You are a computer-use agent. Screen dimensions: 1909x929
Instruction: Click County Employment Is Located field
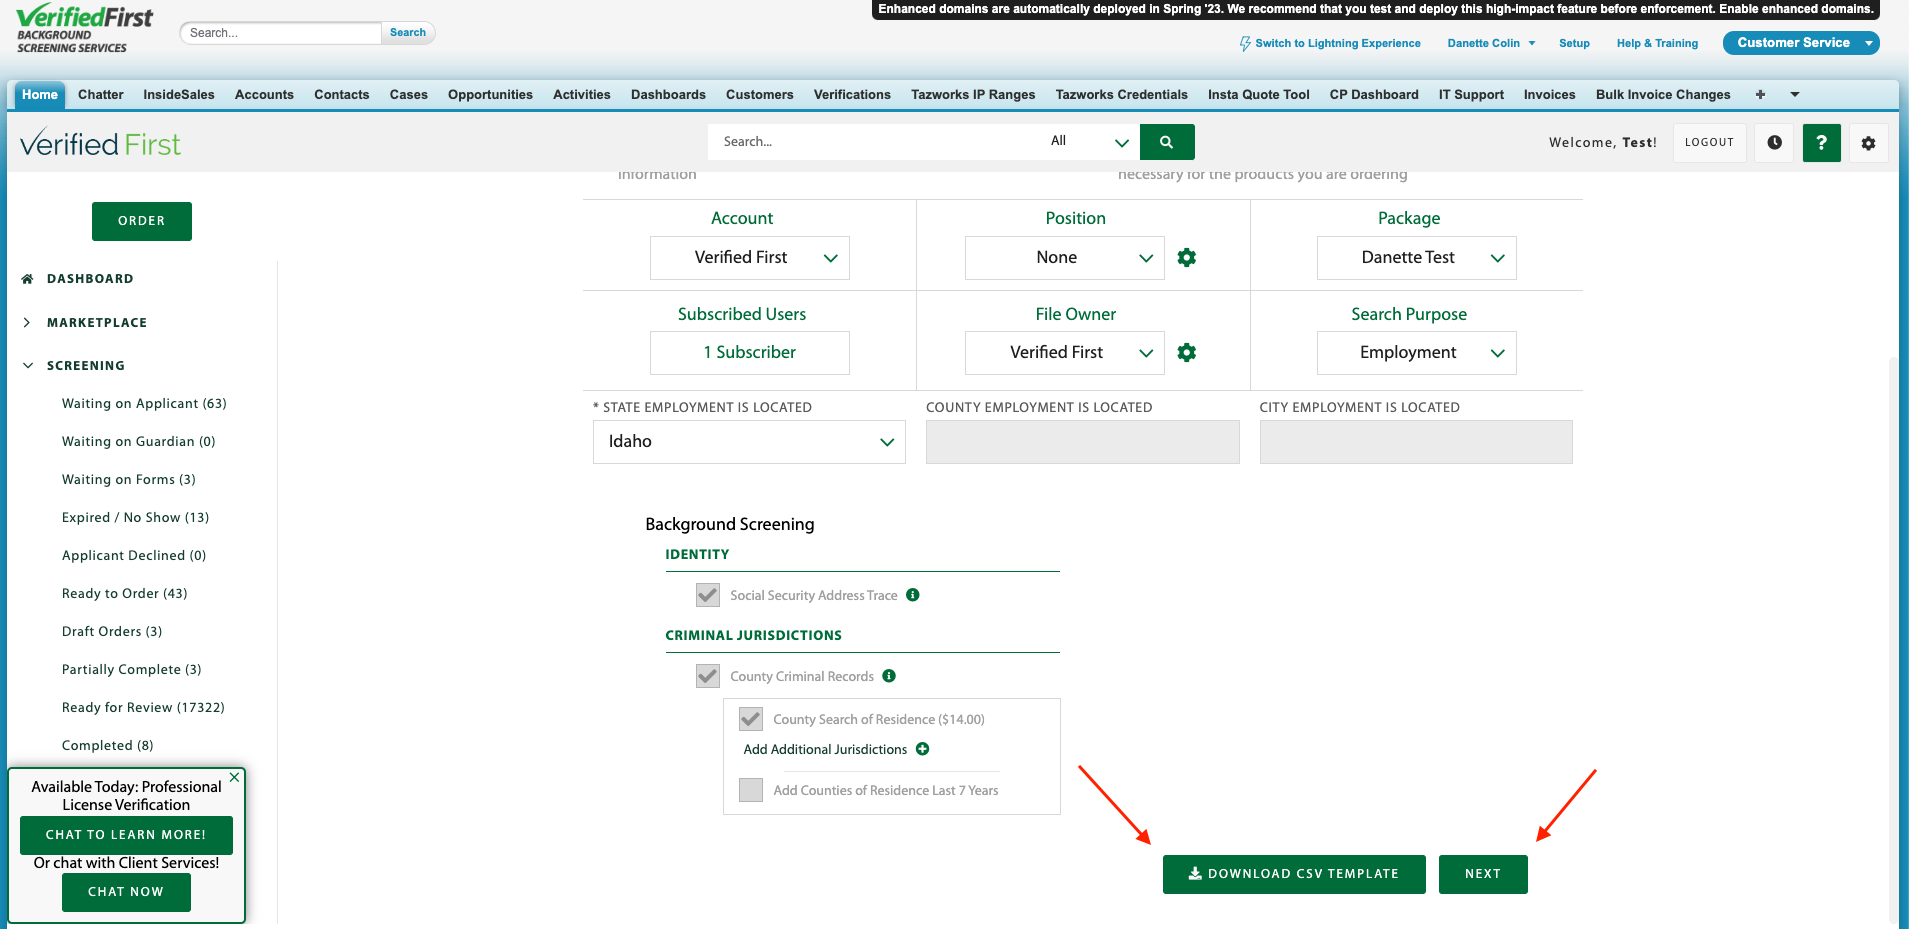(x=1083, y=442)
